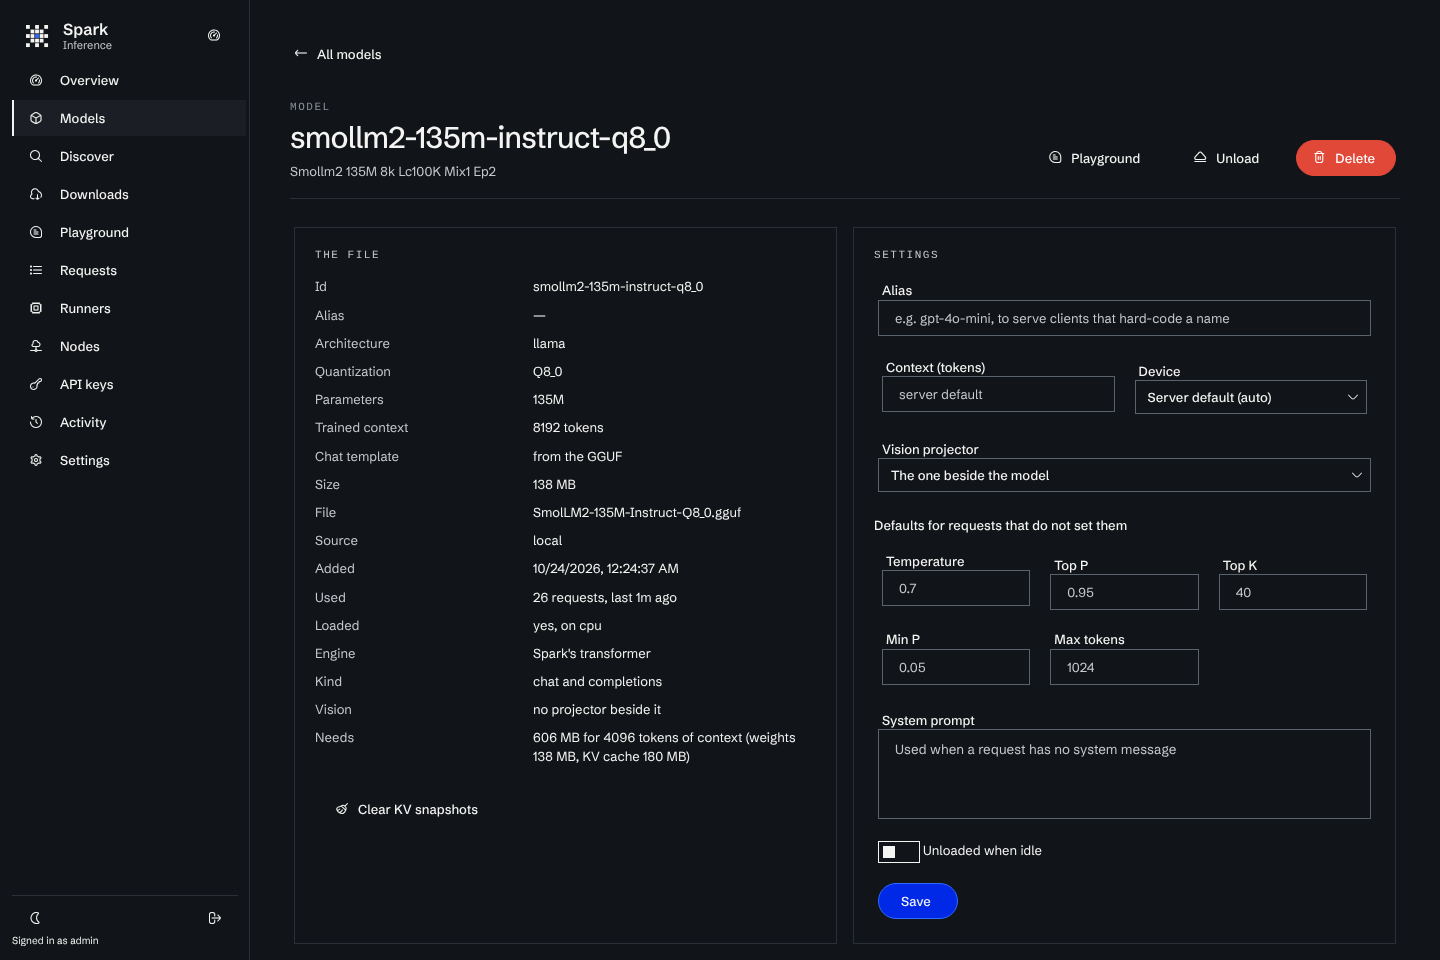Click the Playground sidebar icon
This screenshot has width=1440, height=960.
pyautogui.click(x=36, y=232)
